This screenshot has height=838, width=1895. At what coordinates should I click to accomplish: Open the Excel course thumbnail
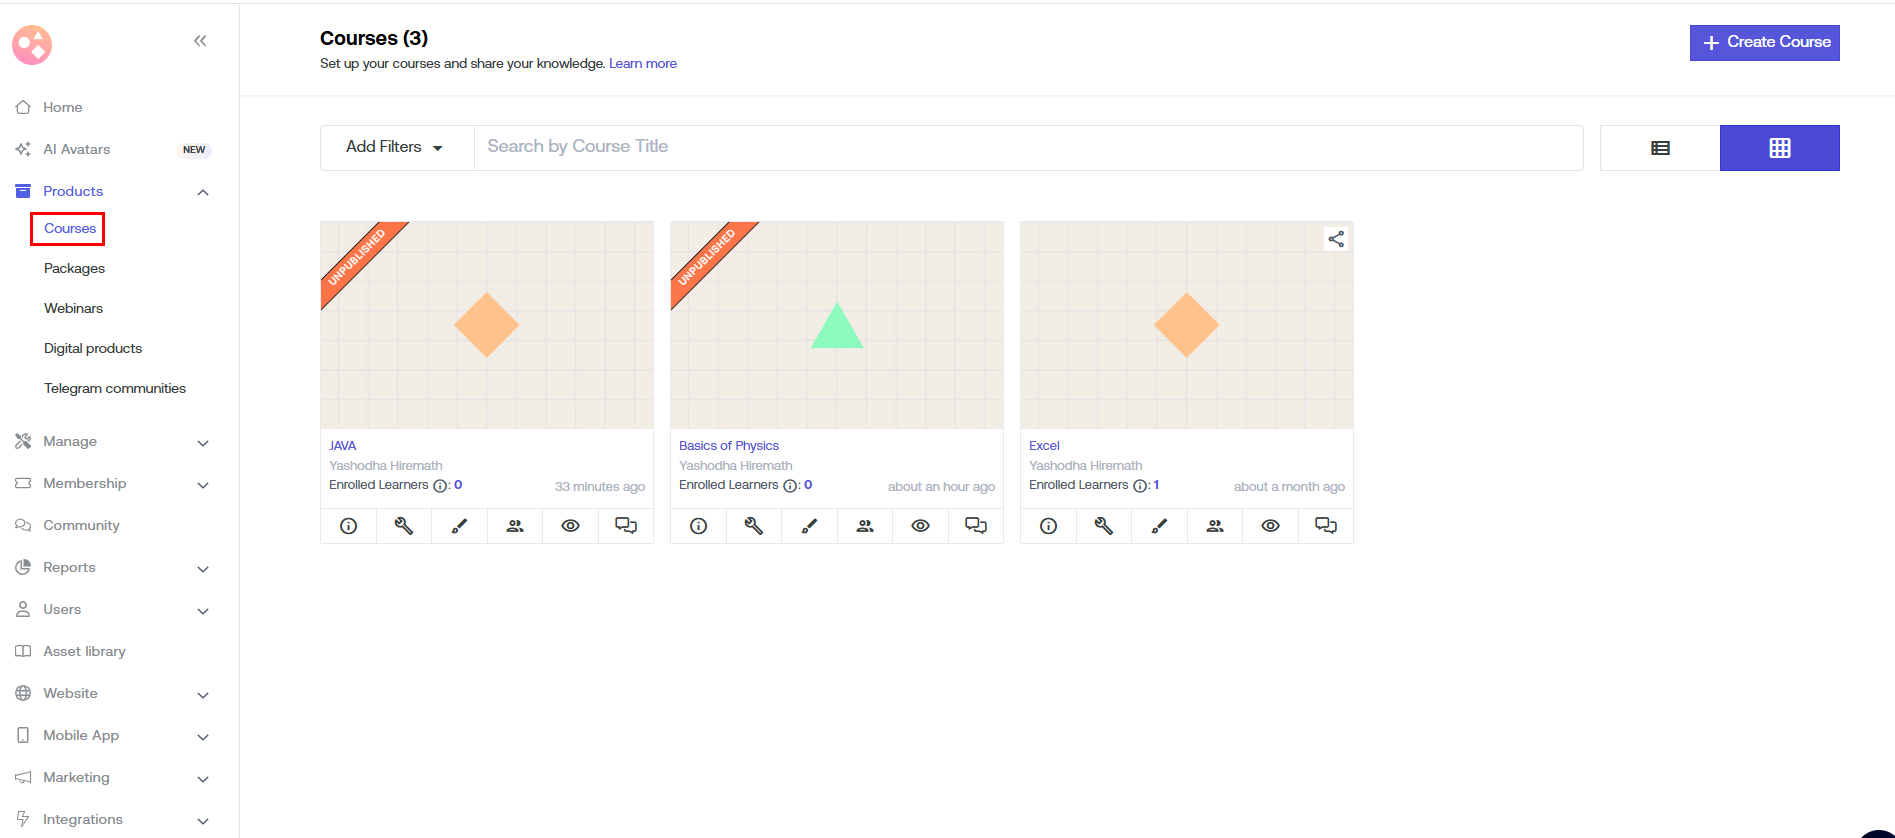[x=1186, y=325]
